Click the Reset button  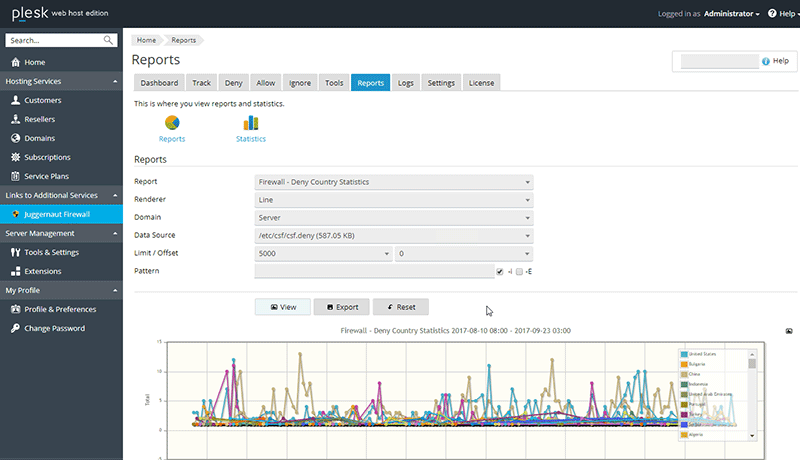click(x=401, y=307)
